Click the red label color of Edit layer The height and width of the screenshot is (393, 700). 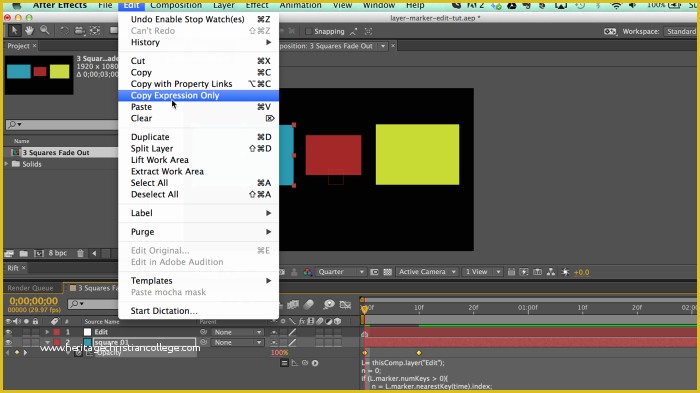(57, 332)
